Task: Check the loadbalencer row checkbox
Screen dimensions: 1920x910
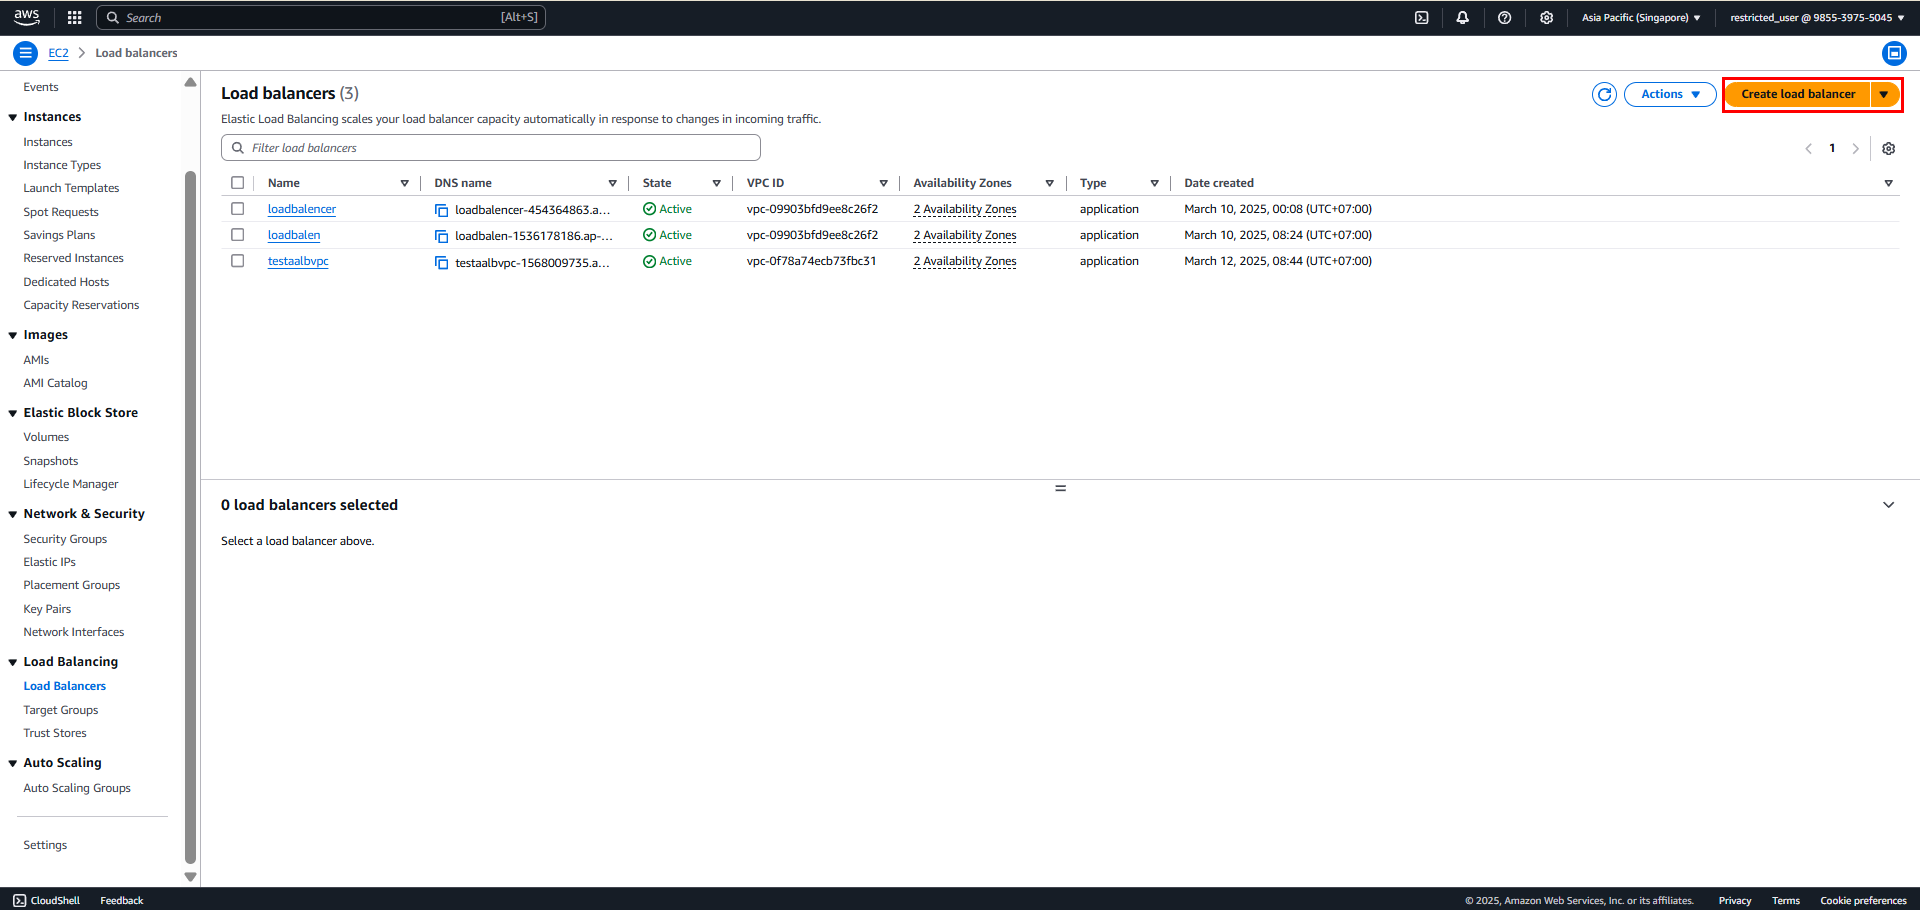Action: tap(237, 209)
